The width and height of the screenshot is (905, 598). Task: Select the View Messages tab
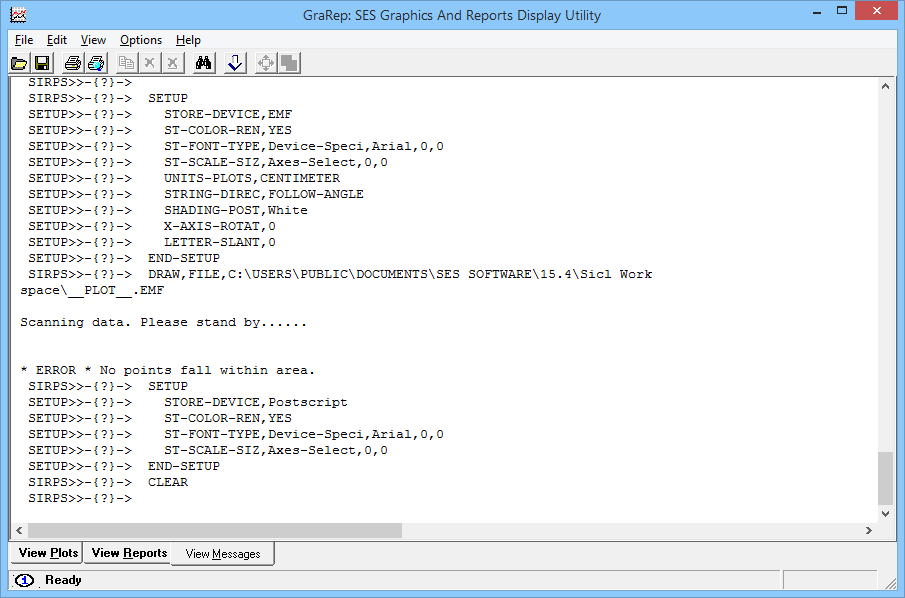click(223, 554)
